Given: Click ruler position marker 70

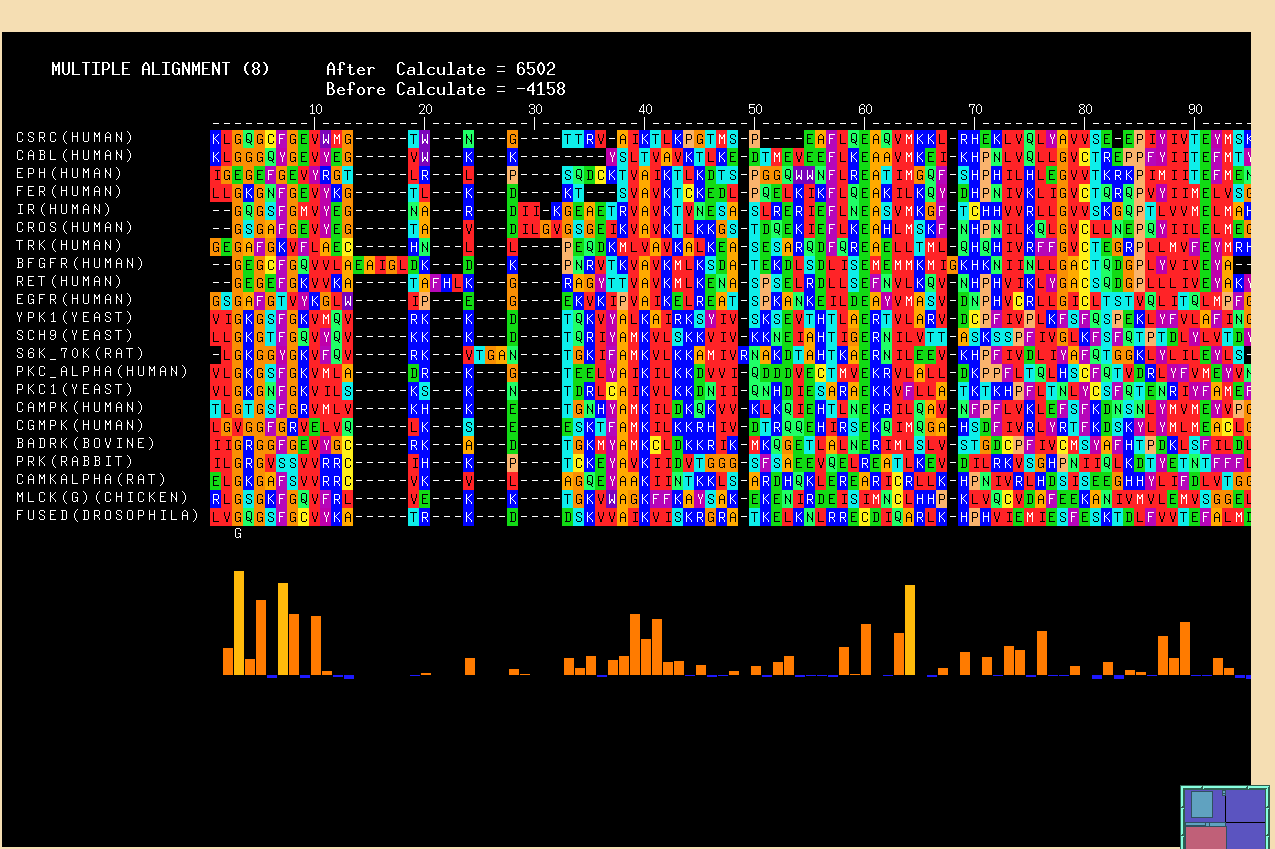Looking at the screenshot, I should 975,109.
